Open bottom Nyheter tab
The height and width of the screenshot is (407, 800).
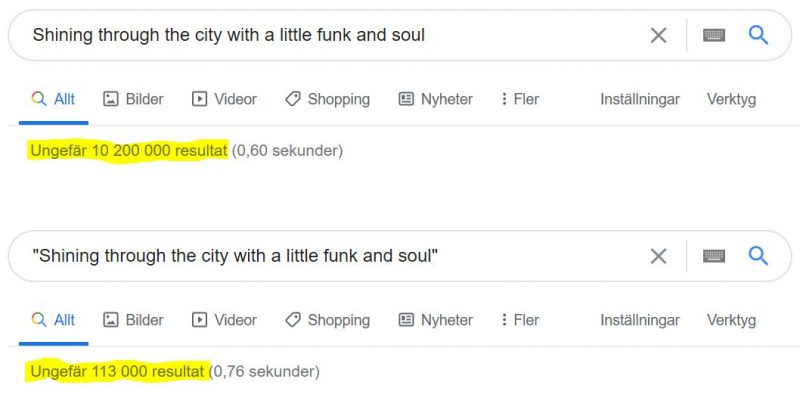tap(435, 320)
